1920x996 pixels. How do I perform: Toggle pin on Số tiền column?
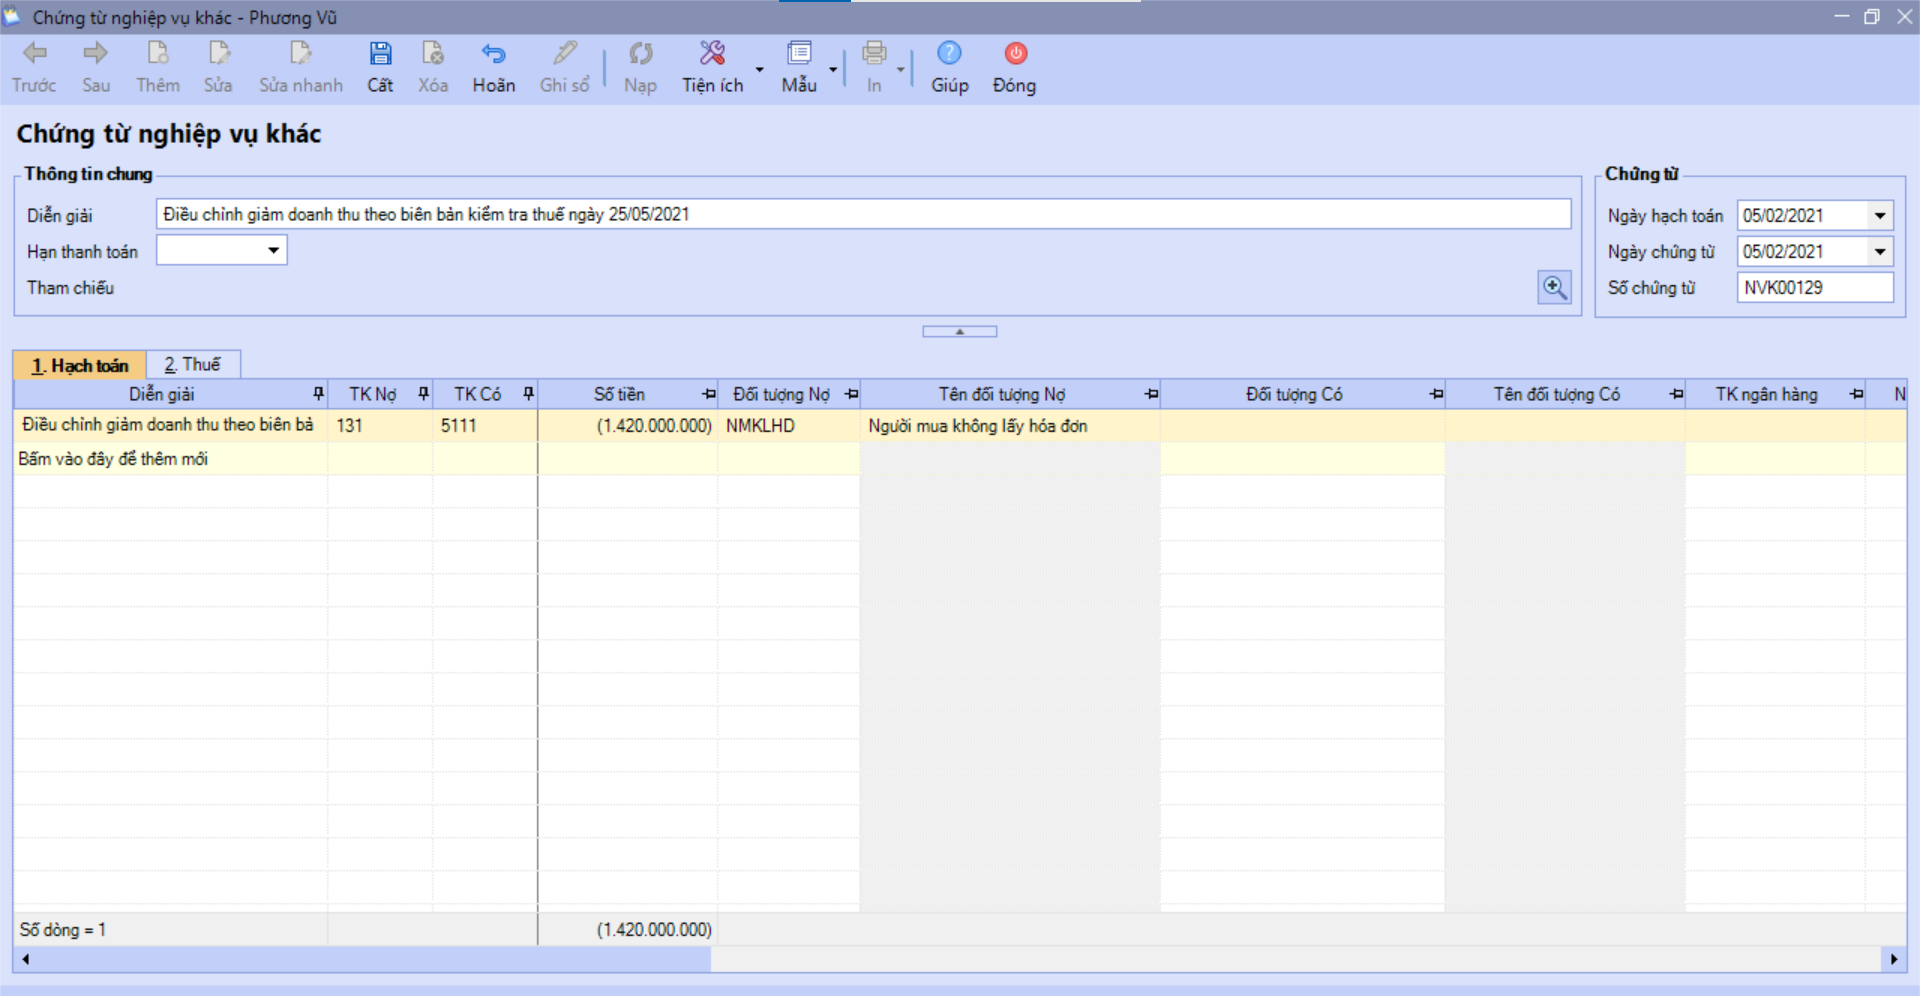(709, 394)
